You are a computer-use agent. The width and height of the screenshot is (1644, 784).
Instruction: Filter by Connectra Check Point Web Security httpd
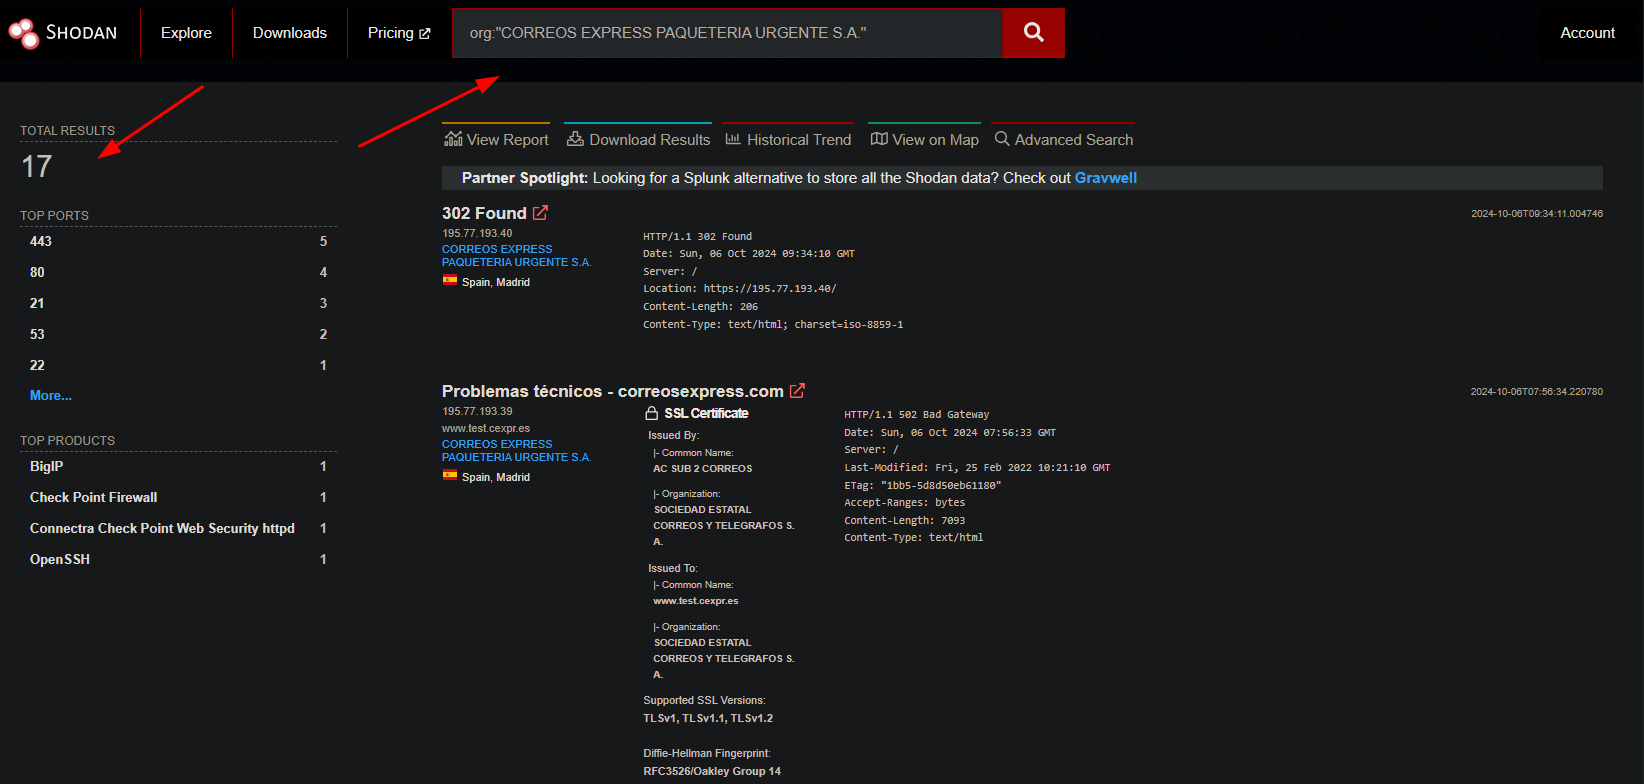(x=178, y=528)
